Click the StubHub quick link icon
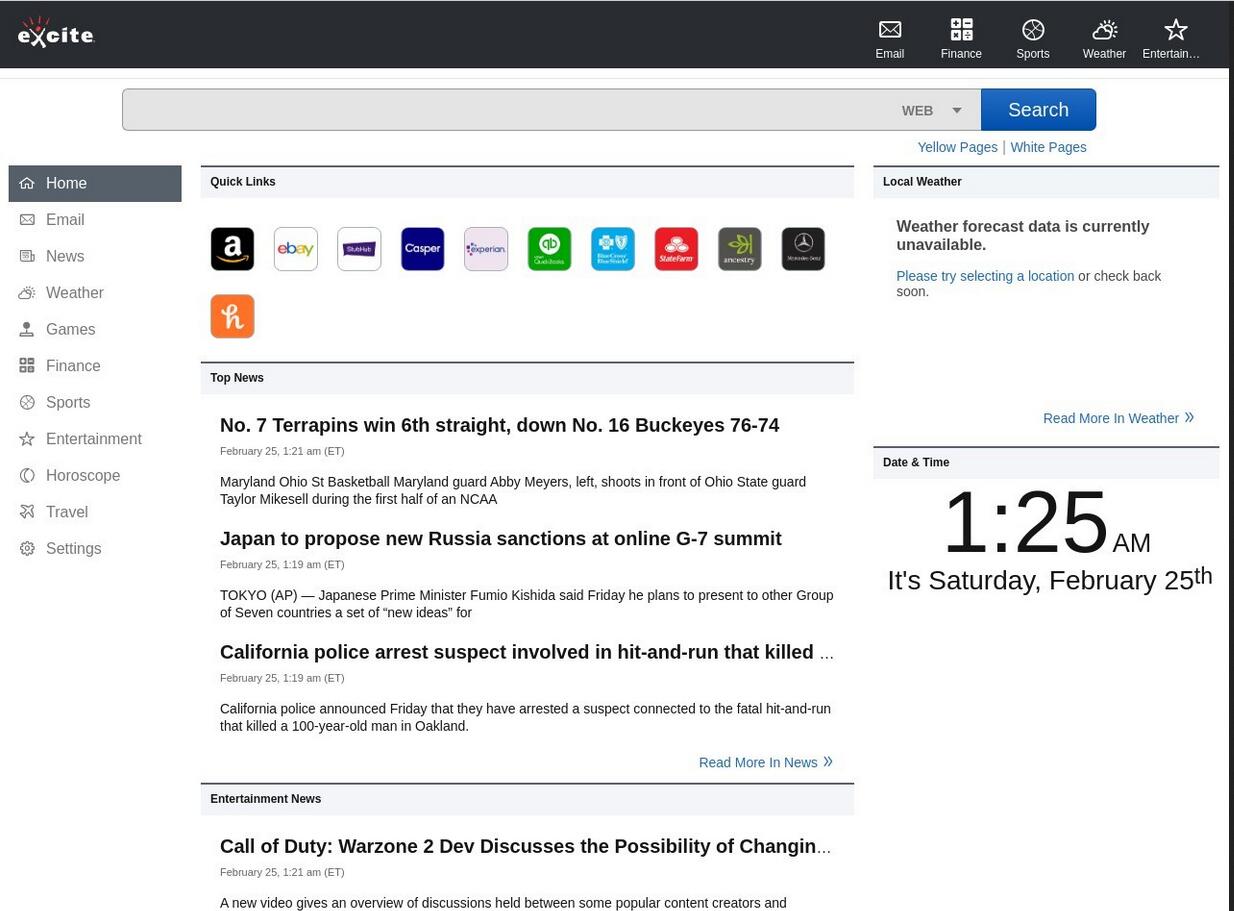Screen dimensions: 1234x911 click(359, 249)
